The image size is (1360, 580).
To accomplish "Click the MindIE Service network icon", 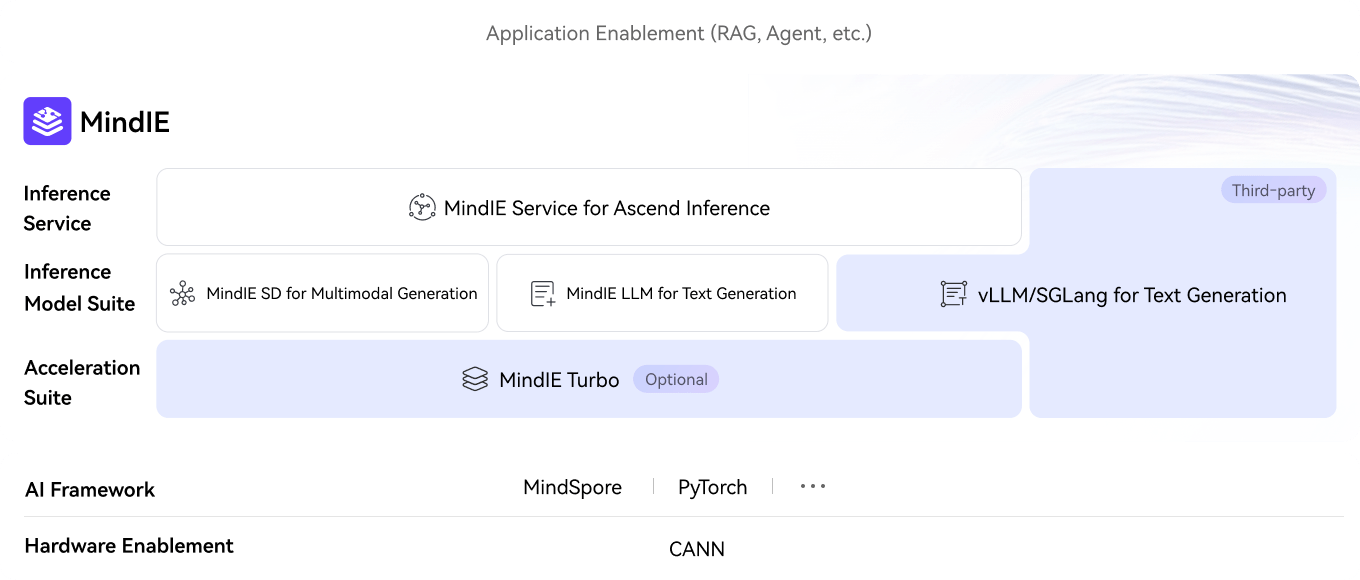I will [x=422, y=208].
